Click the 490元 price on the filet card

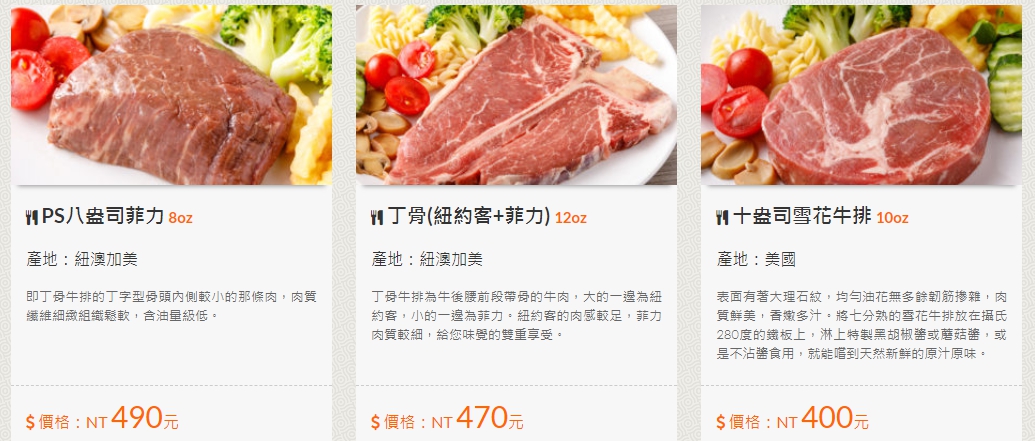pyautogui.click(x=145, y=418)
